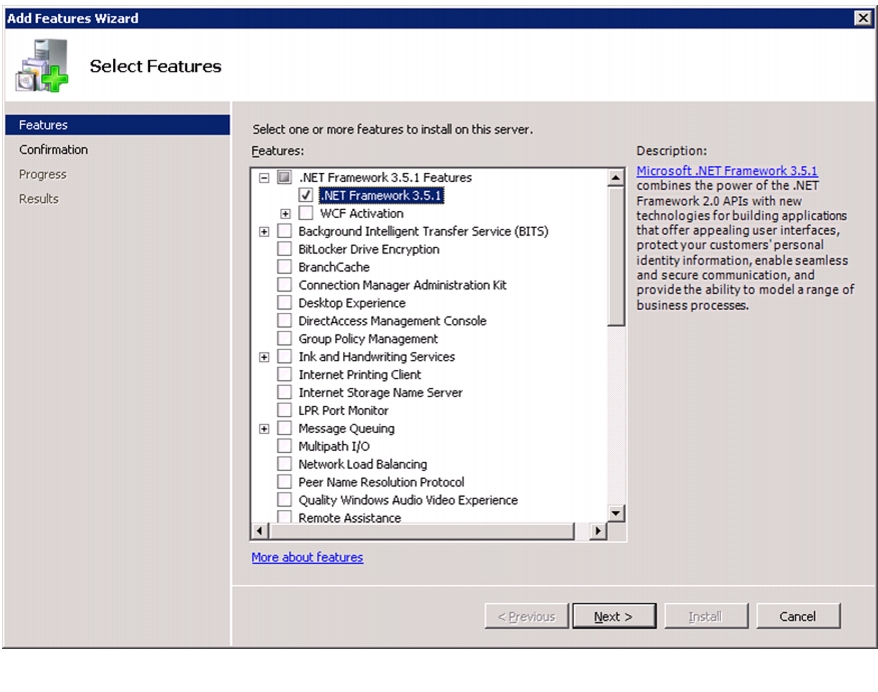The image size is (878, 692).
Task: Enable the Internet Printing Client checkbox
Action: (x=284, y=375)
